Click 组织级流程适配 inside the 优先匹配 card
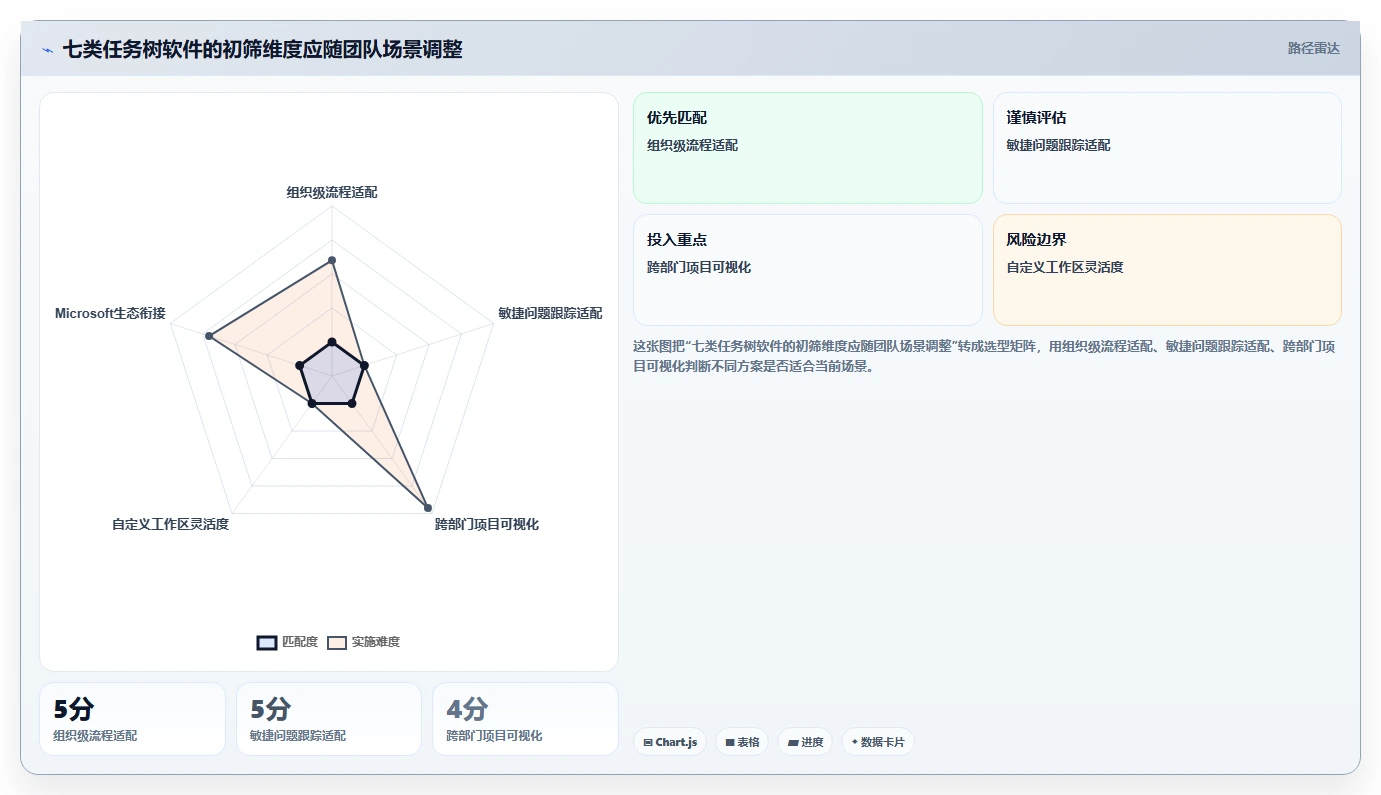 click(693, 145)
